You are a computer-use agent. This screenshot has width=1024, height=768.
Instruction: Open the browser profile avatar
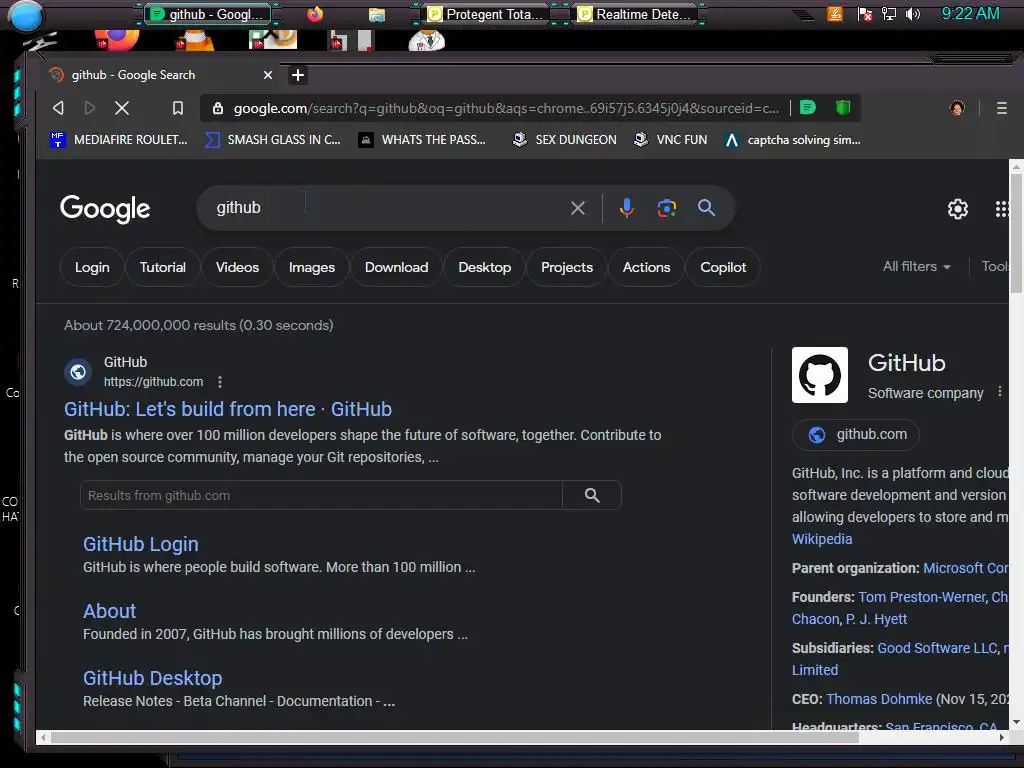(957, 108)
